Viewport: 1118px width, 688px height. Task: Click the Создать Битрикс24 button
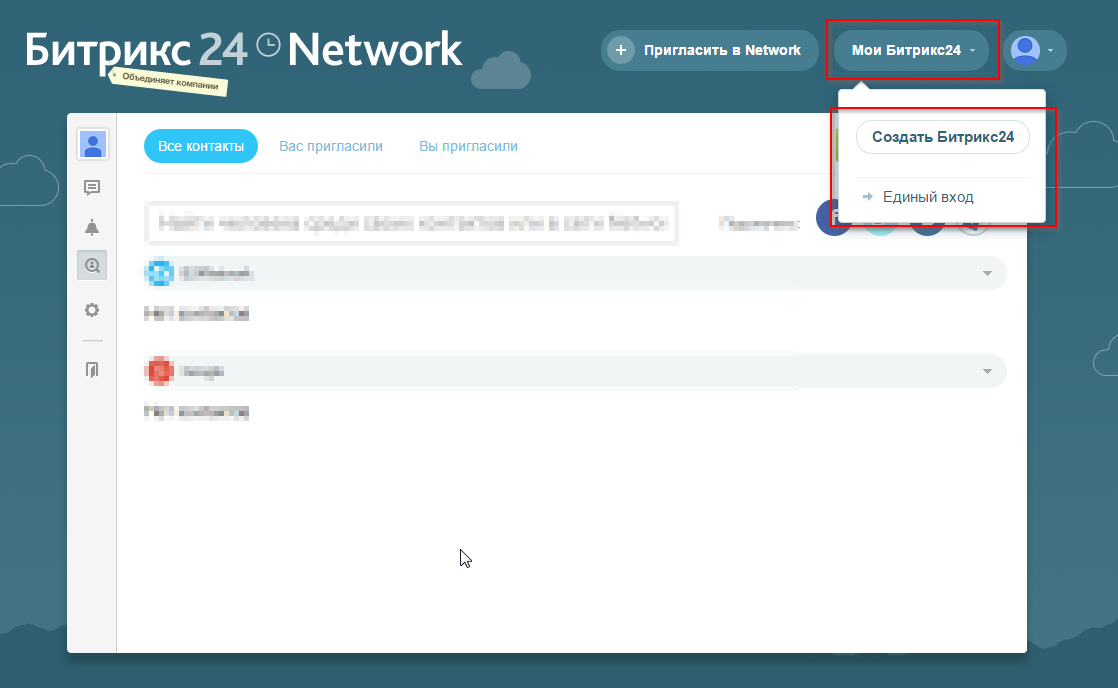[x=943, y=137]
